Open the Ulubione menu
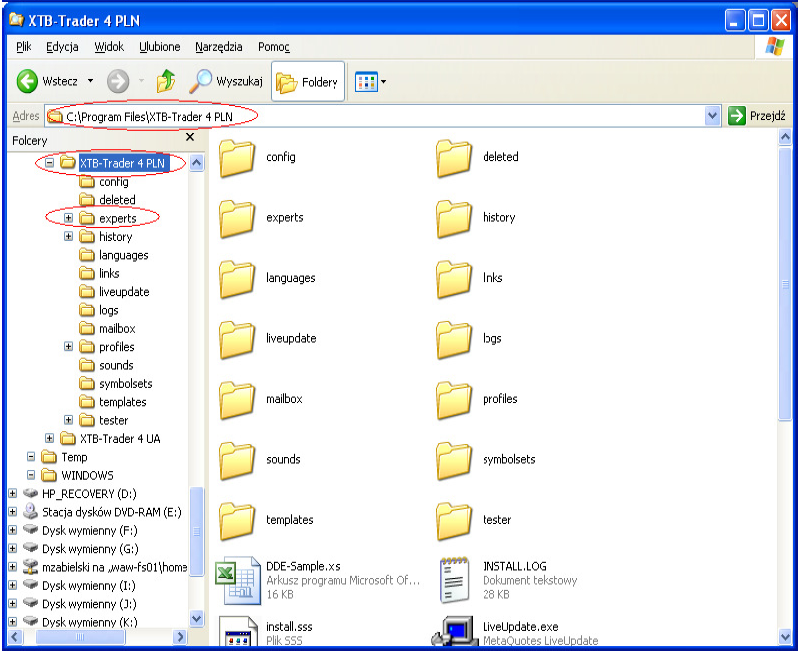The height and width of the screenshot is (652, 800). 160,47
